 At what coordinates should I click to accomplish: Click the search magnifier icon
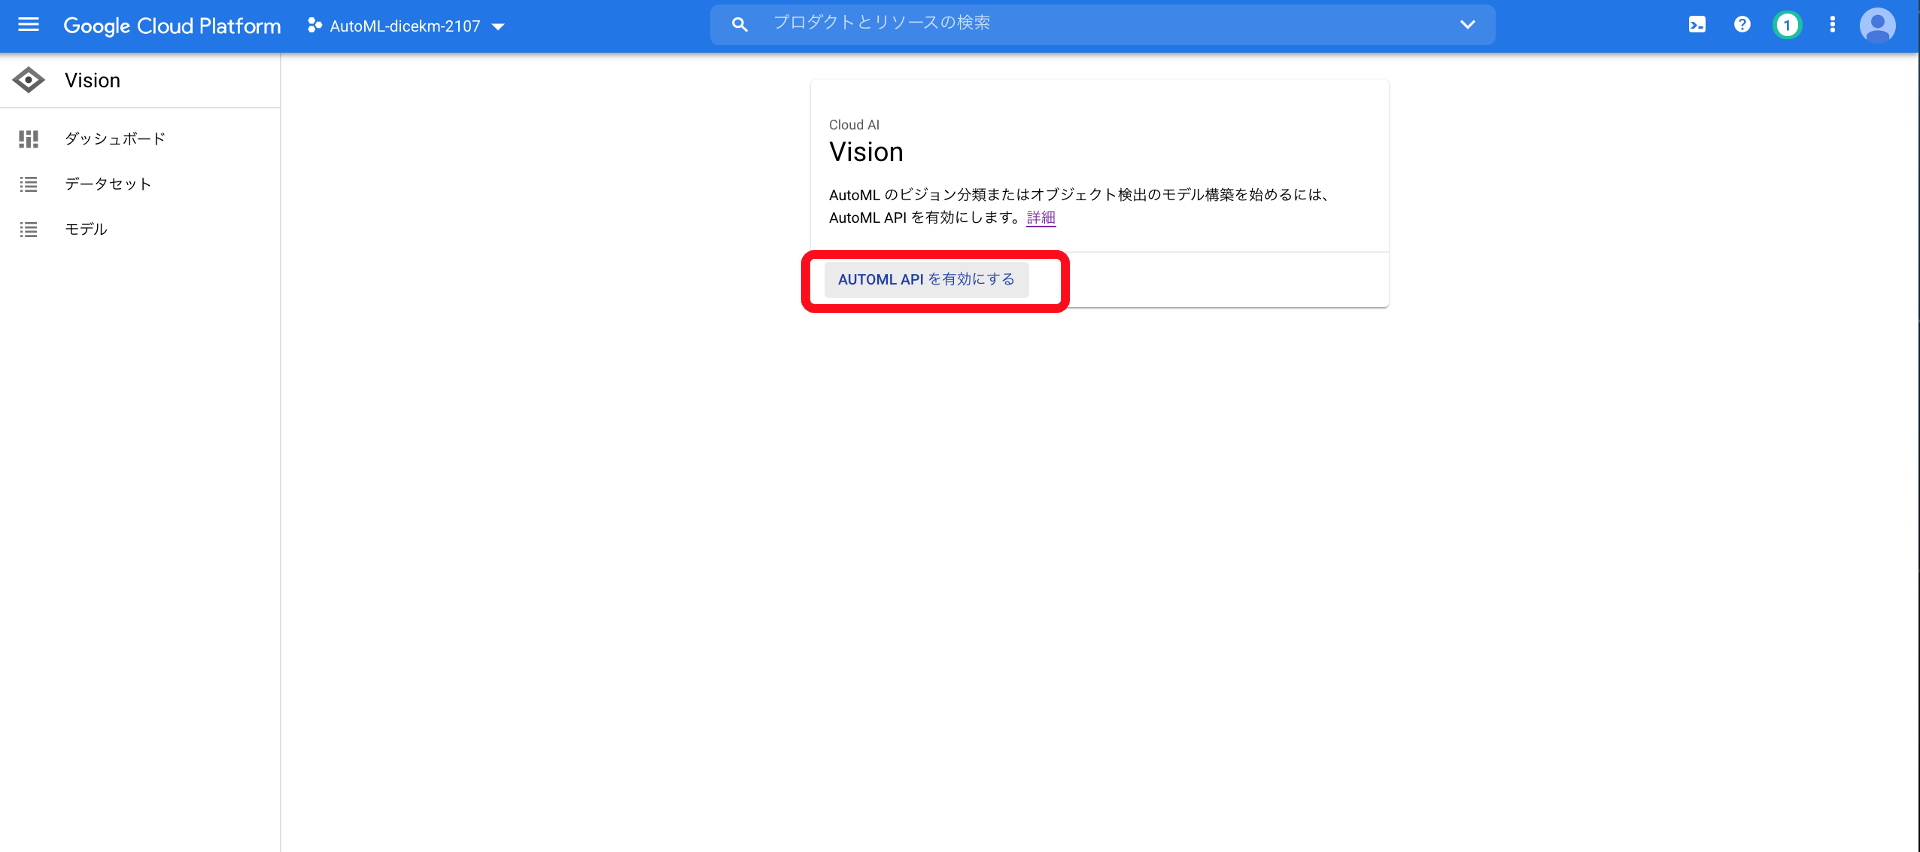pyautogui.click(x=740, y=25)
